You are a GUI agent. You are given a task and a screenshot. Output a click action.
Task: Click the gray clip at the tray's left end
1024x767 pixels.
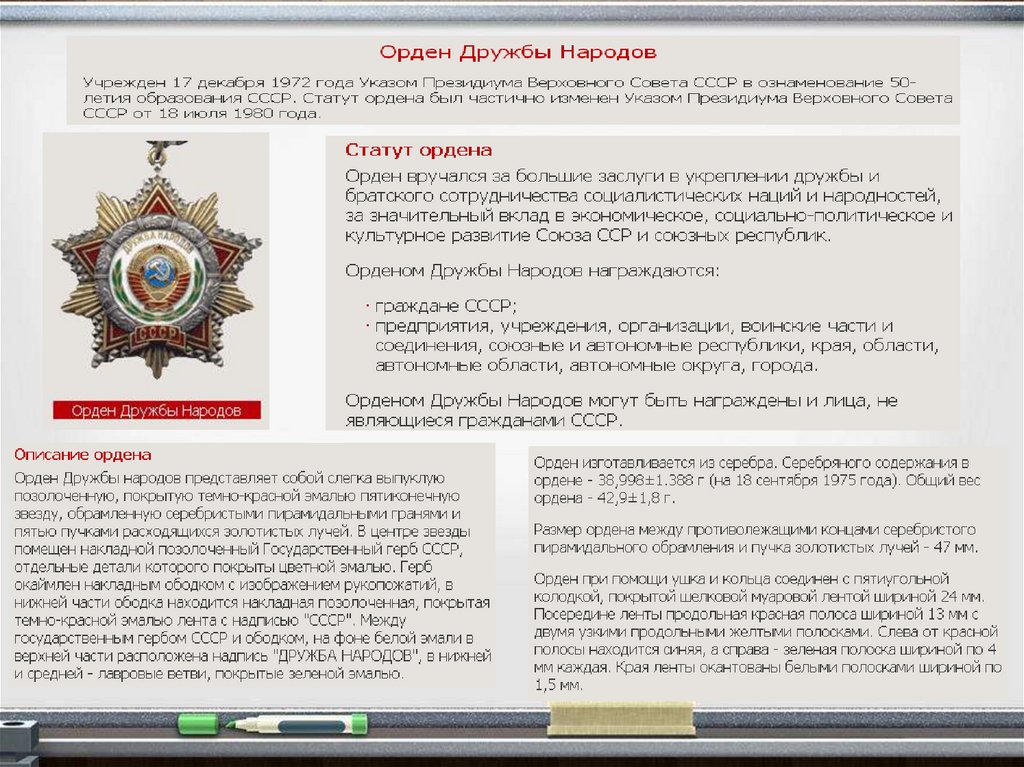point(18,742)
